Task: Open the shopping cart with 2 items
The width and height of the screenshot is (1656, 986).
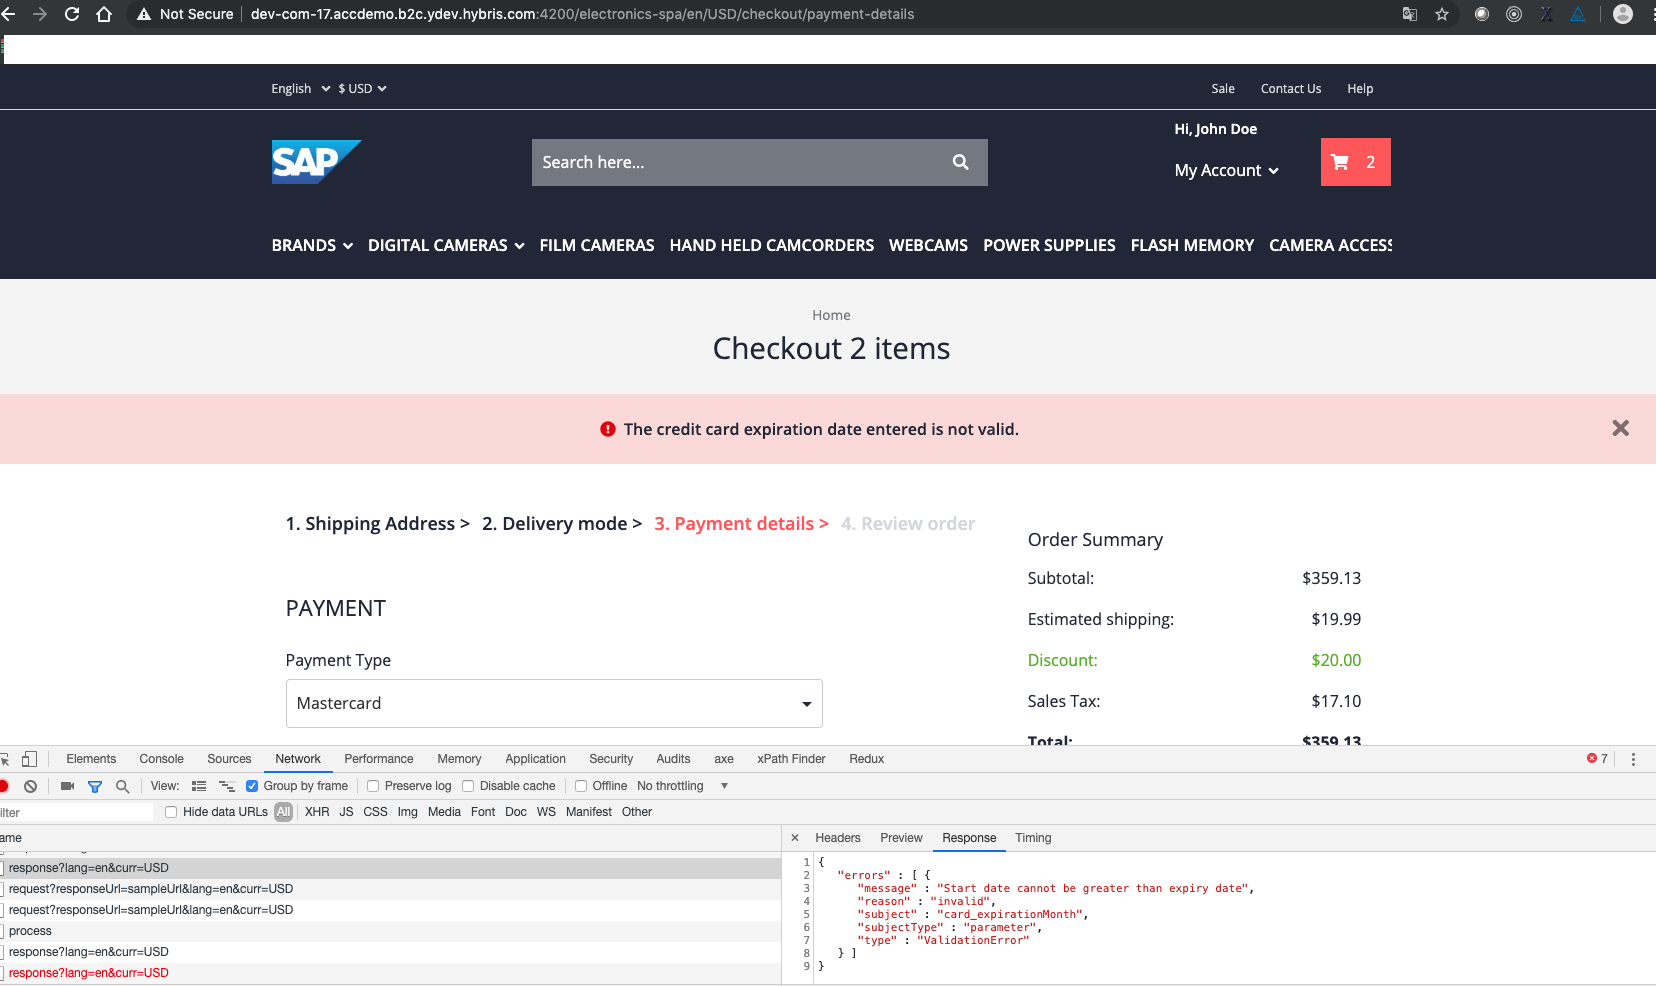Action: 1355,162
